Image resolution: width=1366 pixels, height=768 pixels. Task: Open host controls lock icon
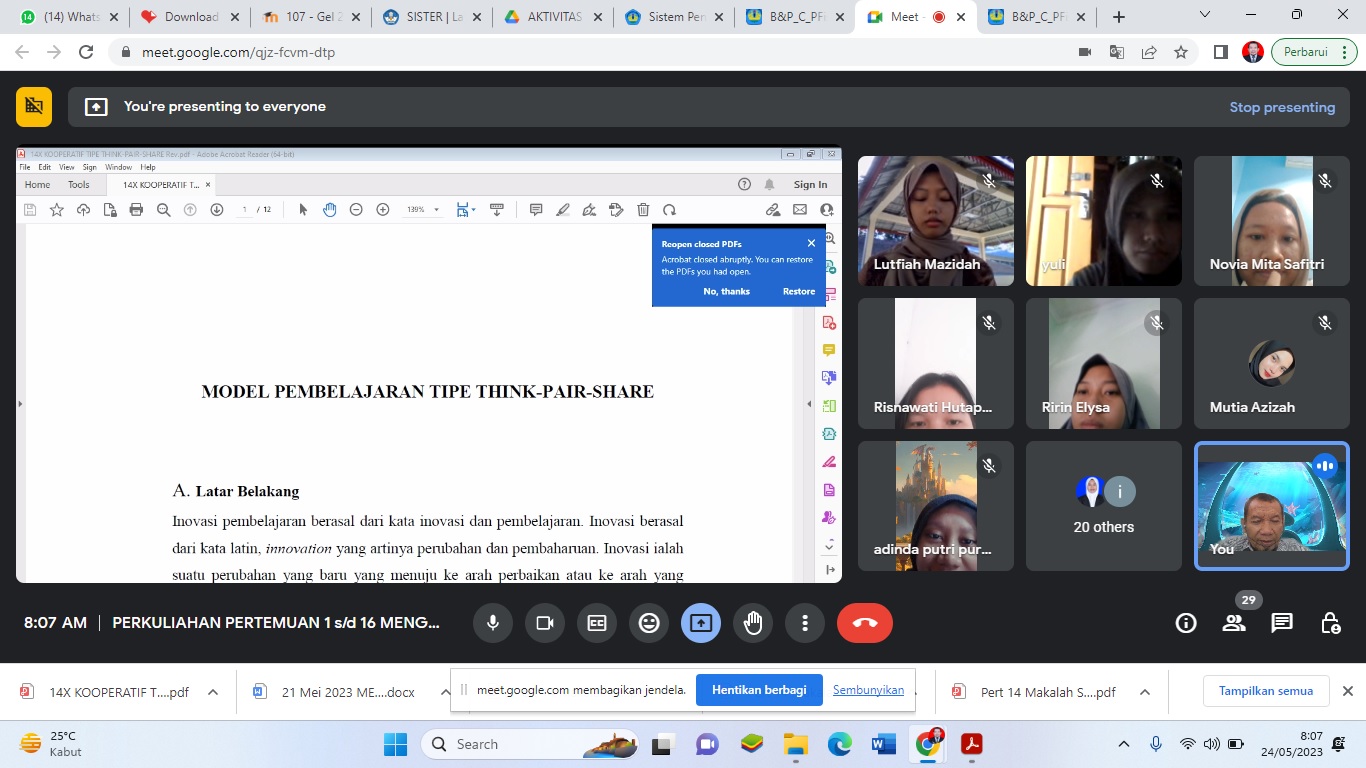click(1330, 623)
